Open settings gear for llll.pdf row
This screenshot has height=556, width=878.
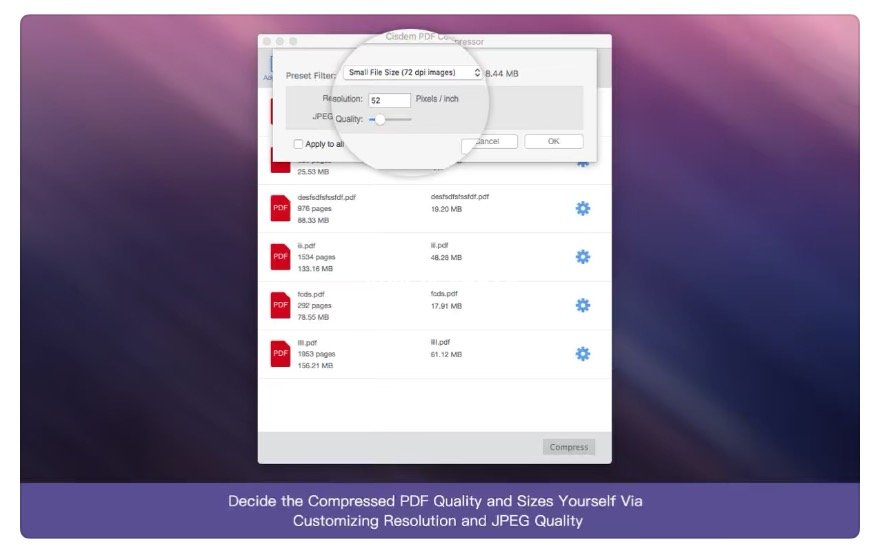pos(583,354)
